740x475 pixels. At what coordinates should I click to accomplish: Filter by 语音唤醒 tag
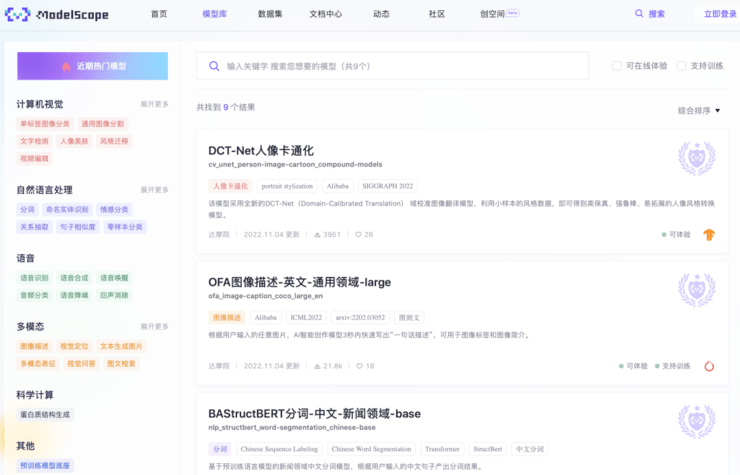[114, 278]
